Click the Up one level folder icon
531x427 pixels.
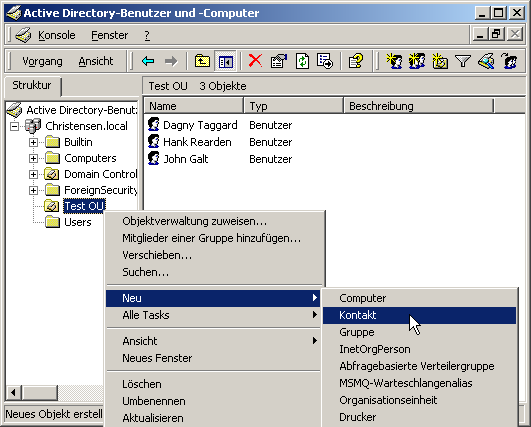pyautogui.click(x=202, y=61)
